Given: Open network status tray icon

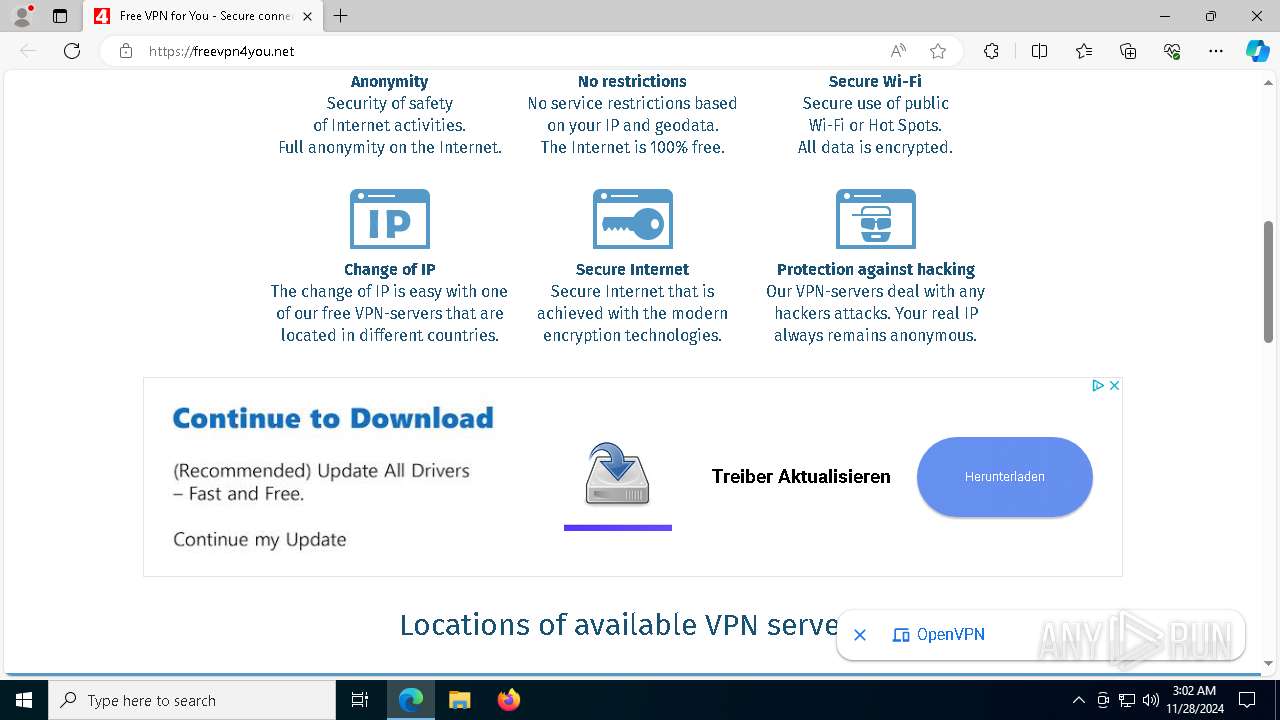Looking at the screenshot, I should click(1127, 700).
